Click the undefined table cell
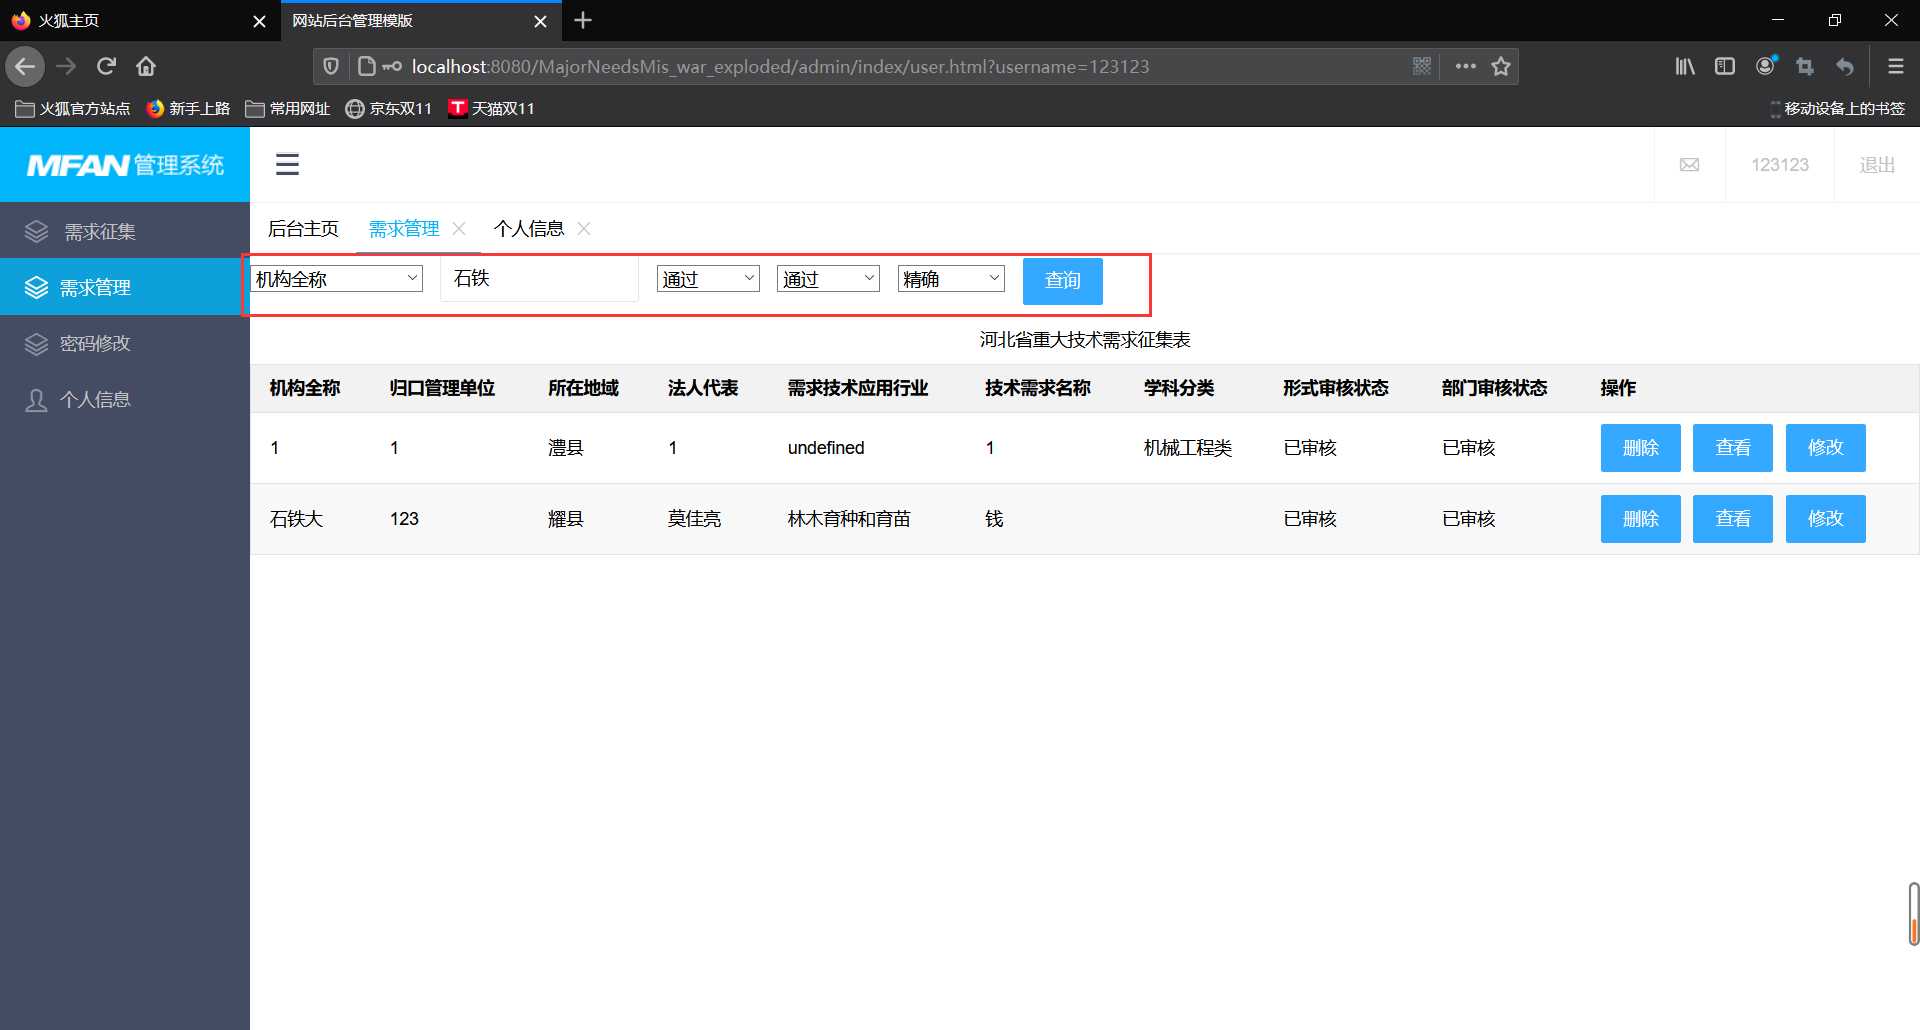 pos(826,448)
